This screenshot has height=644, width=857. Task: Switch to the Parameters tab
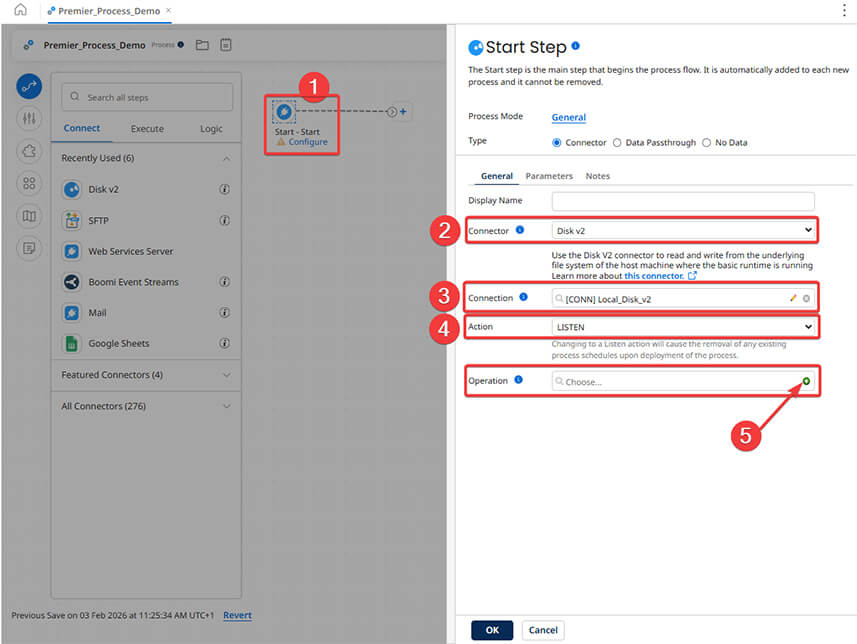click(x=549, y=175)
